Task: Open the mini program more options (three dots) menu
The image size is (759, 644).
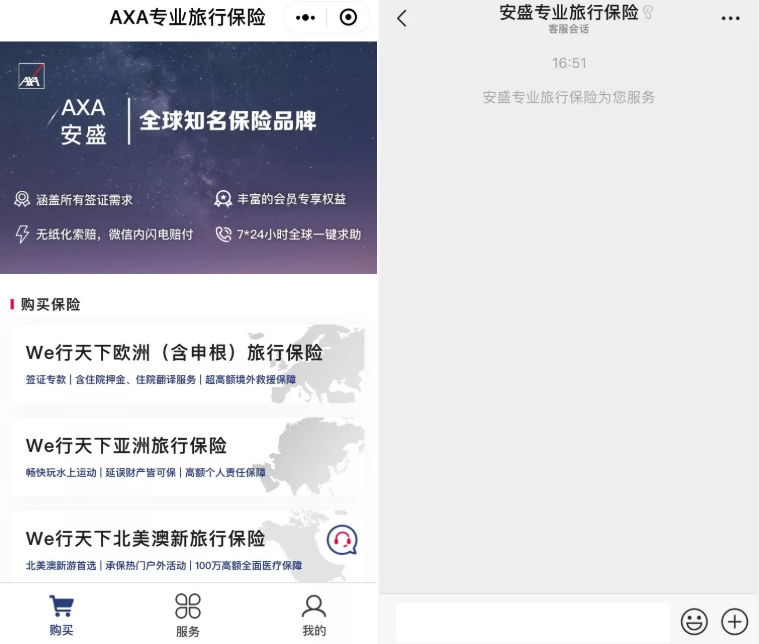Action: pos(305,18)
